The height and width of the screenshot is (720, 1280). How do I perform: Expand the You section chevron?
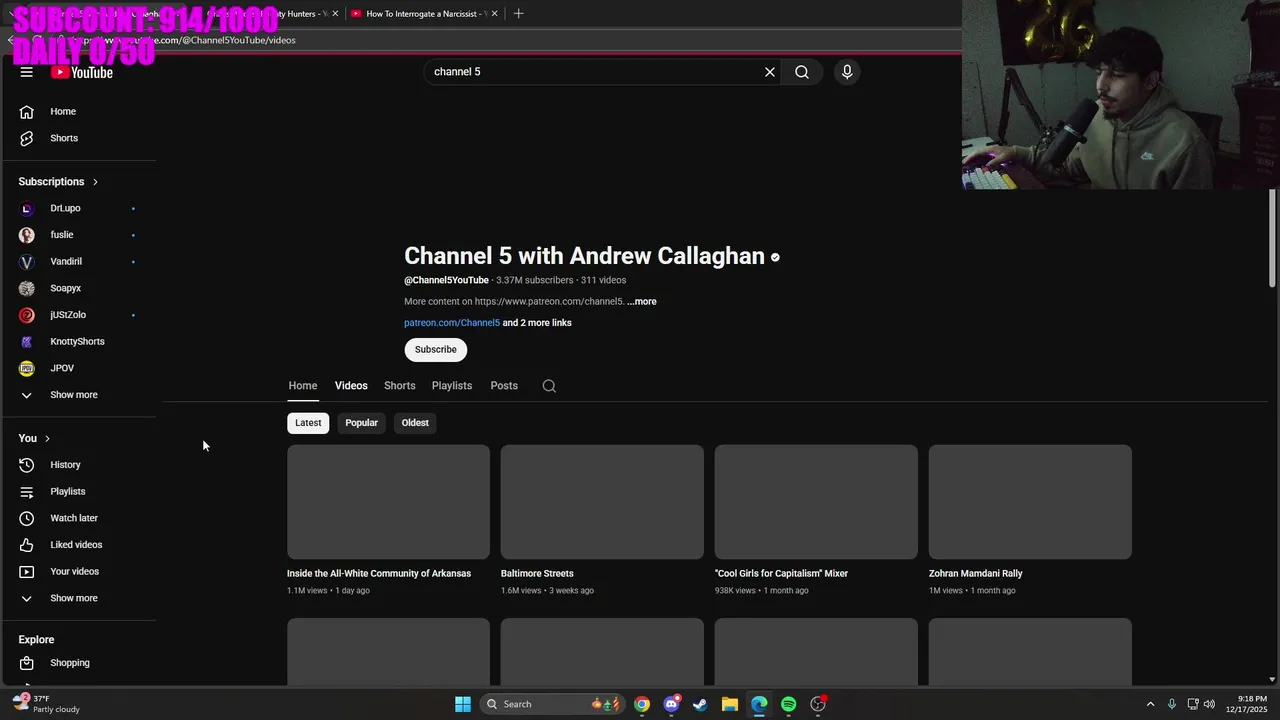[x=47, y=439]
